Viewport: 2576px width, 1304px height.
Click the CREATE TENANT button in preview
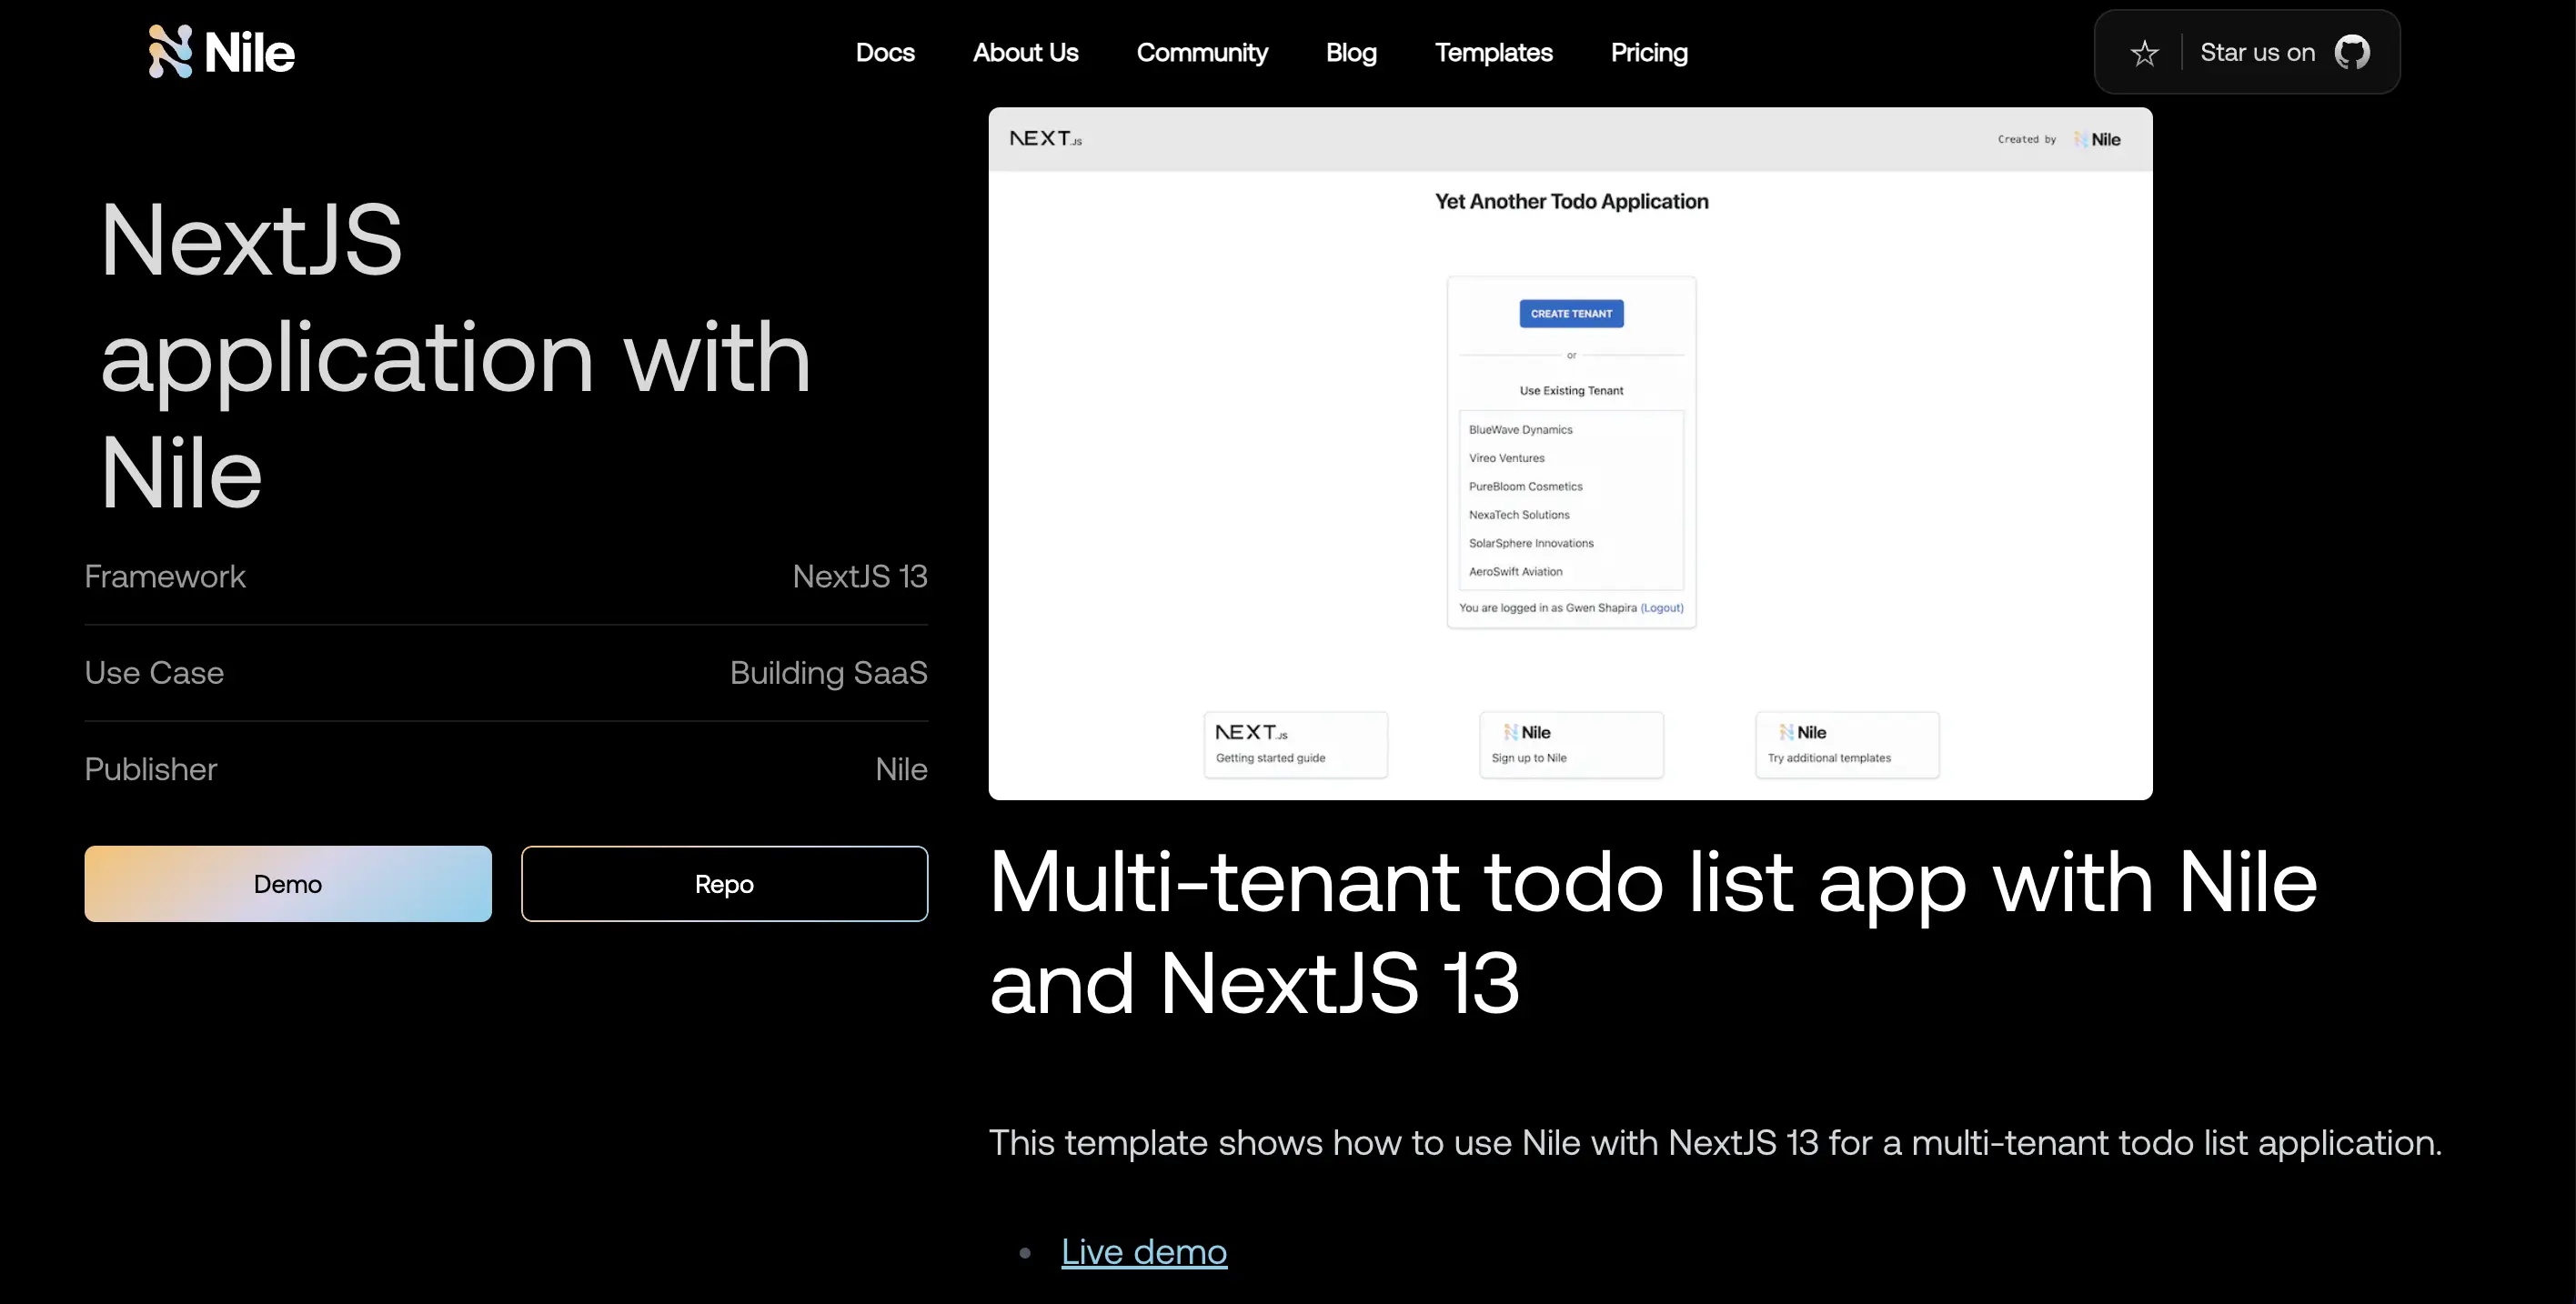[1571, 314]
